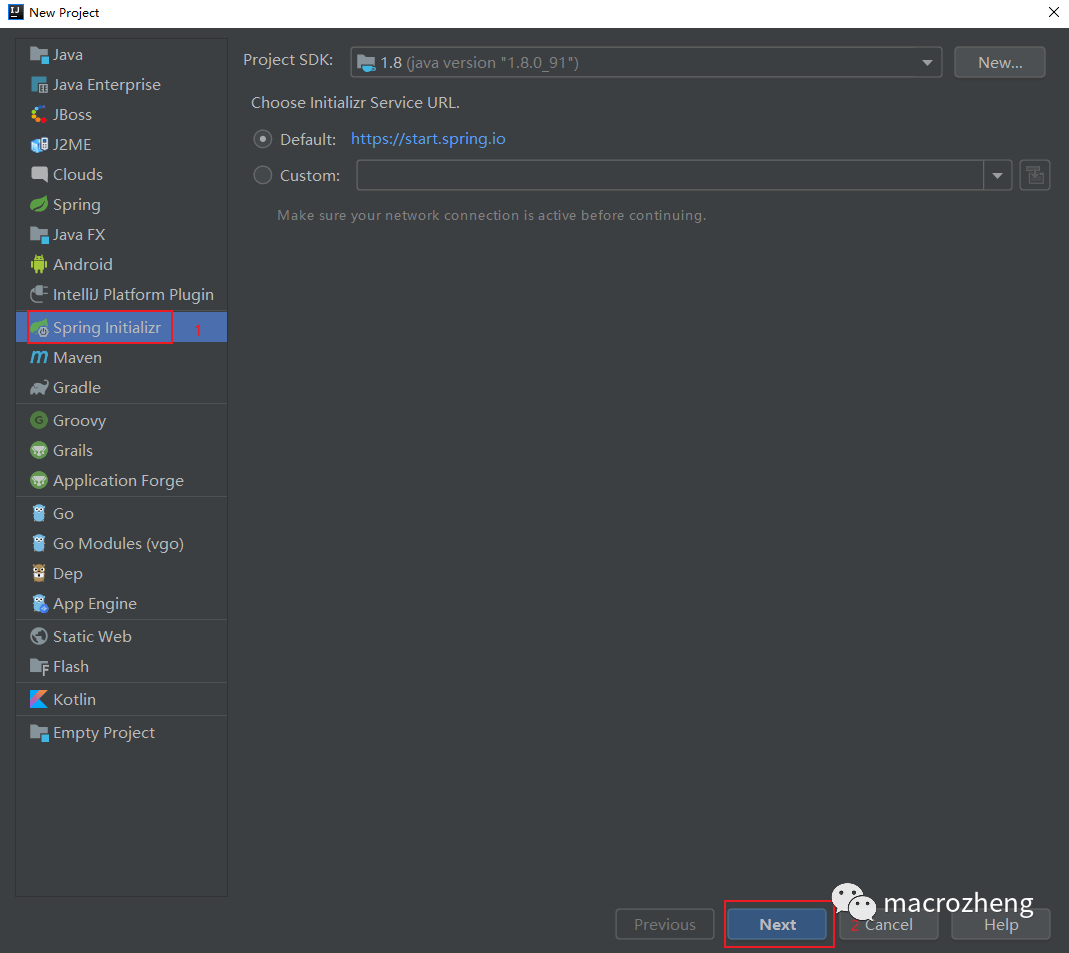Select the Go Modules (vgo) text label
Viewport: 1069px width, 953px height.
(119, 543)
